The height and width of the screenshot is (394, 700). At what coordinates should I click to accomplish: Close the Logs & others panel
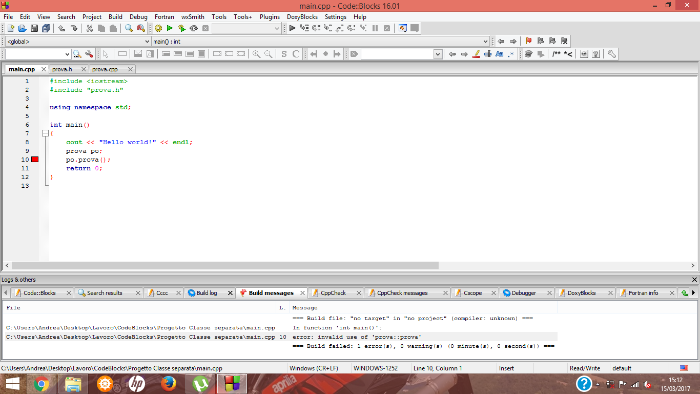click(694, 280)
